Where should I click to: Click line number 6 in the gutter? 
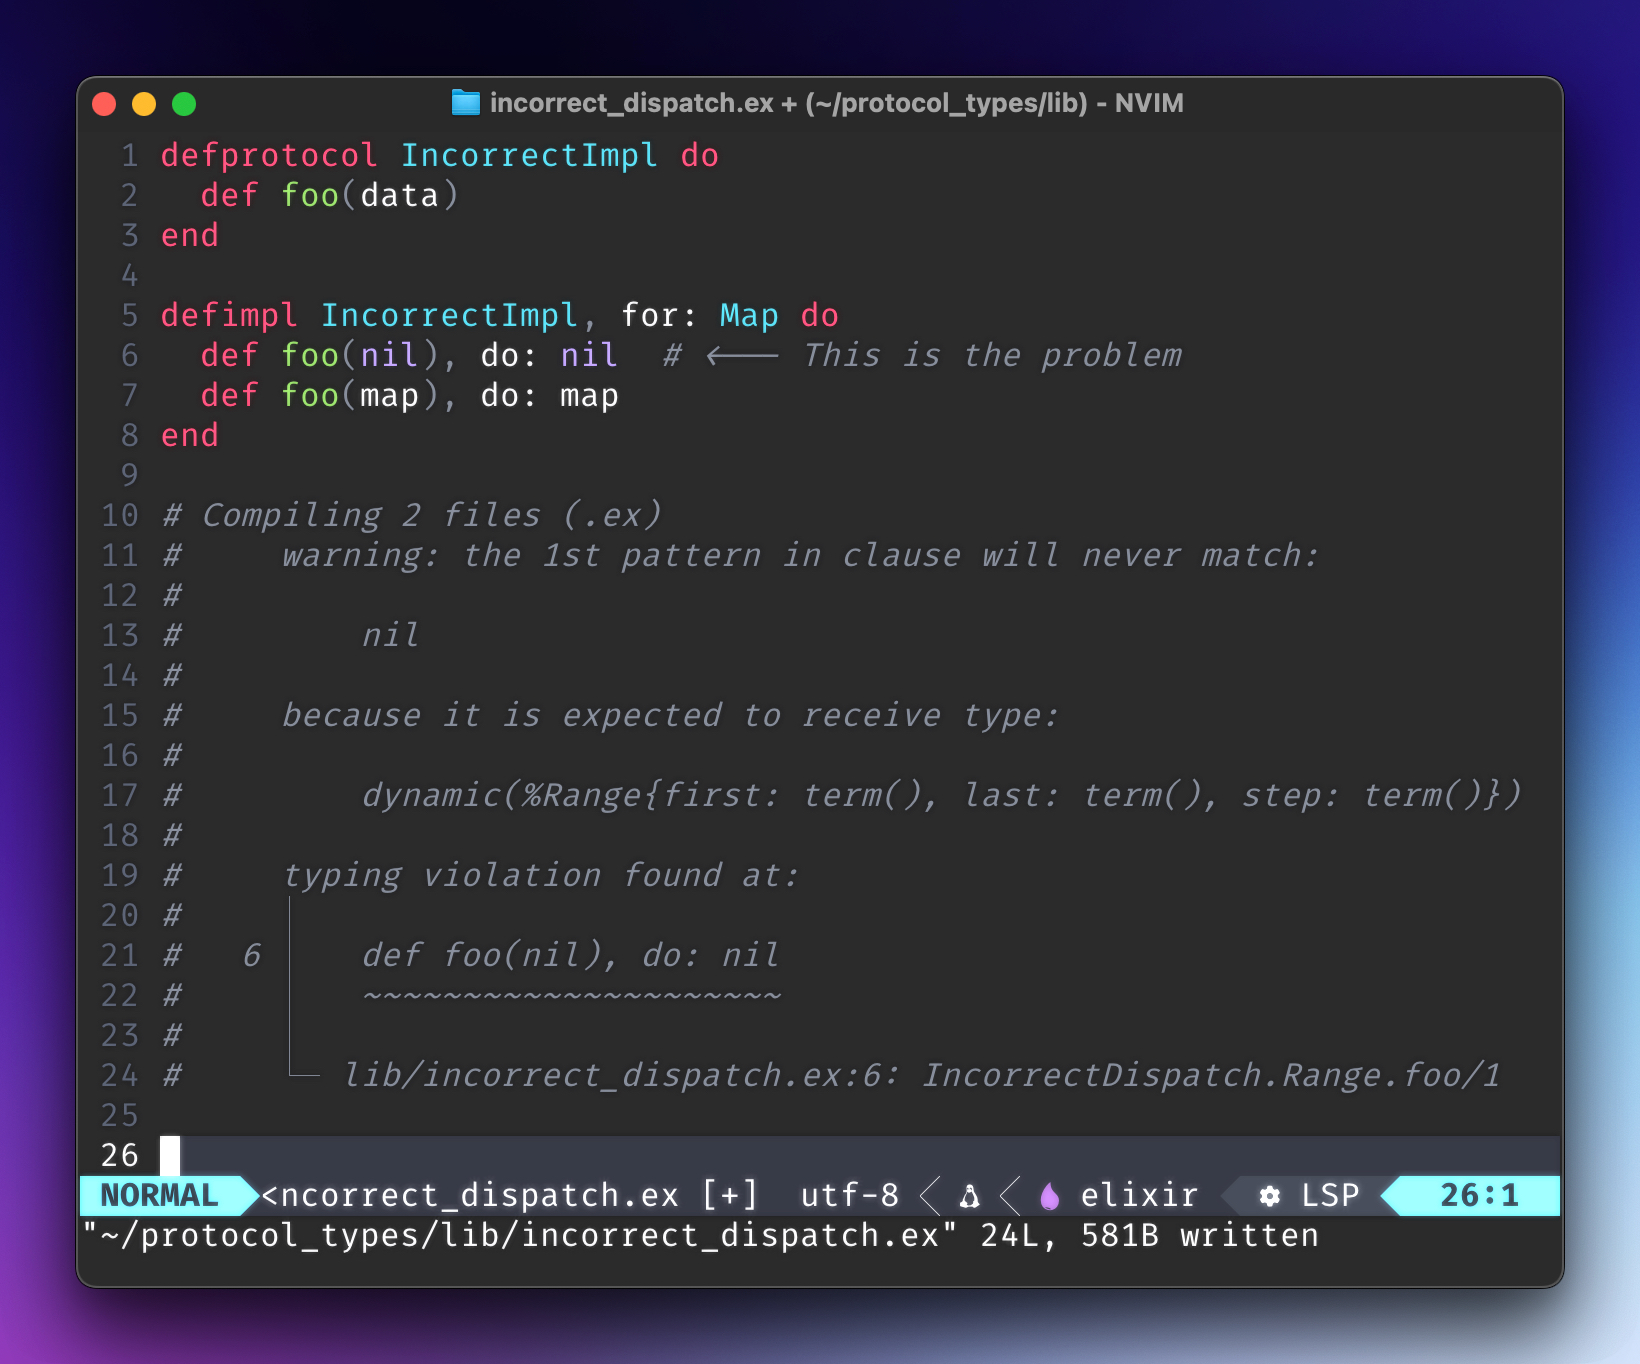coord(130,356)
